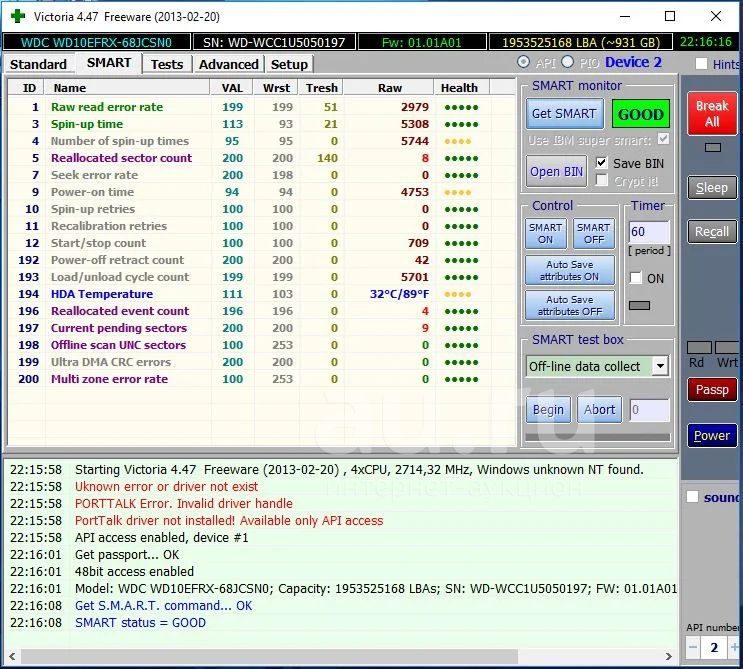743x669 pixels.
Task: Toggle Use IBM super smart checkbox
Action: [x=664, y=139]
